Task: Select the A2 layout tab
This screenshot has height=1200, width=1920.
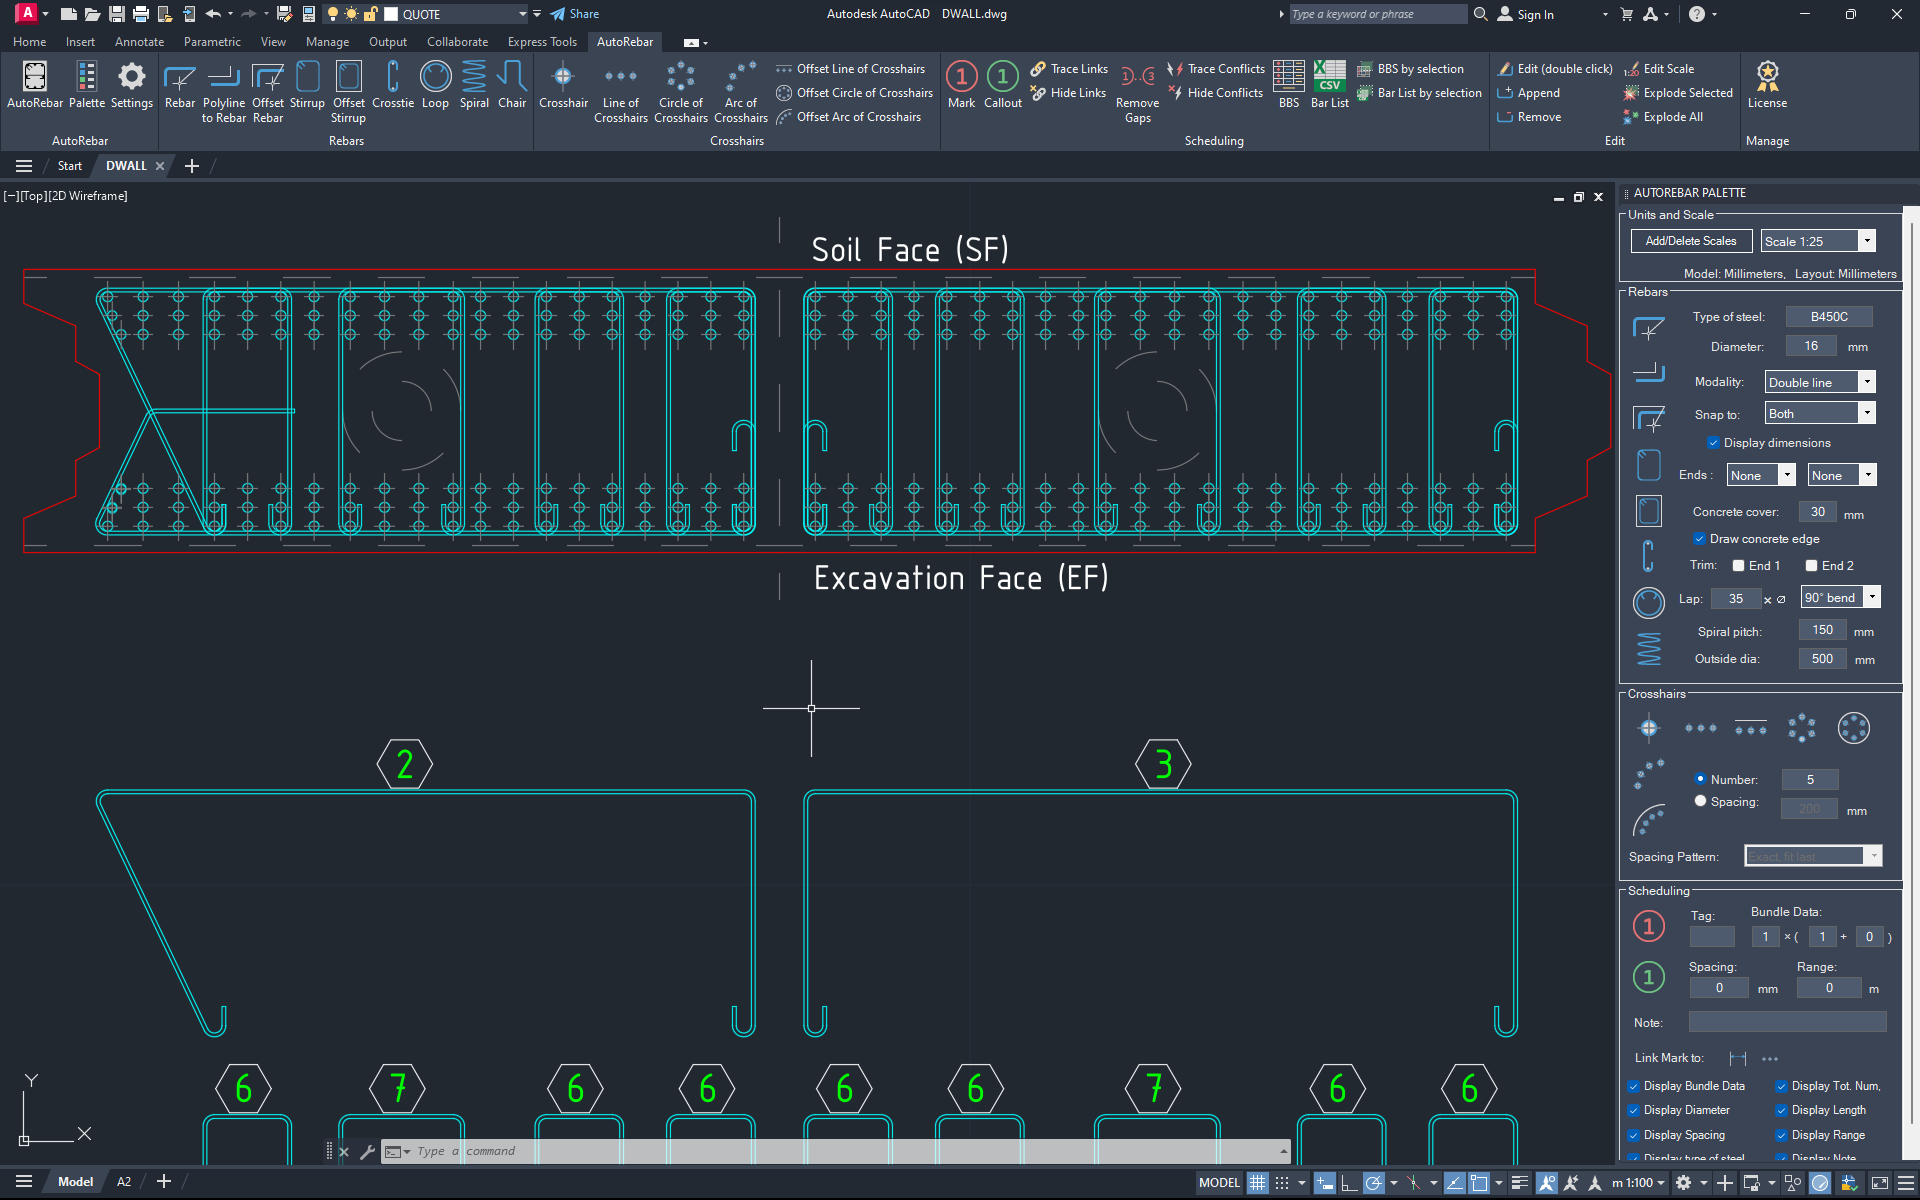Action: click(124, 1181)
